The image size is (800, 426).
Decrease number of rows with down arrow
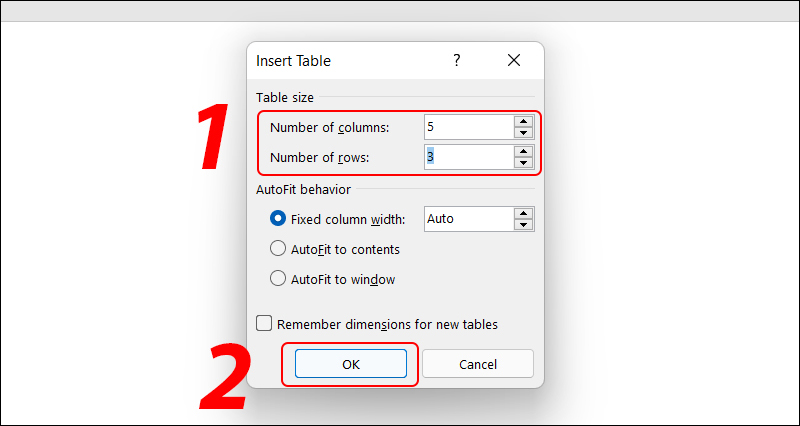(x=522, y=163)
